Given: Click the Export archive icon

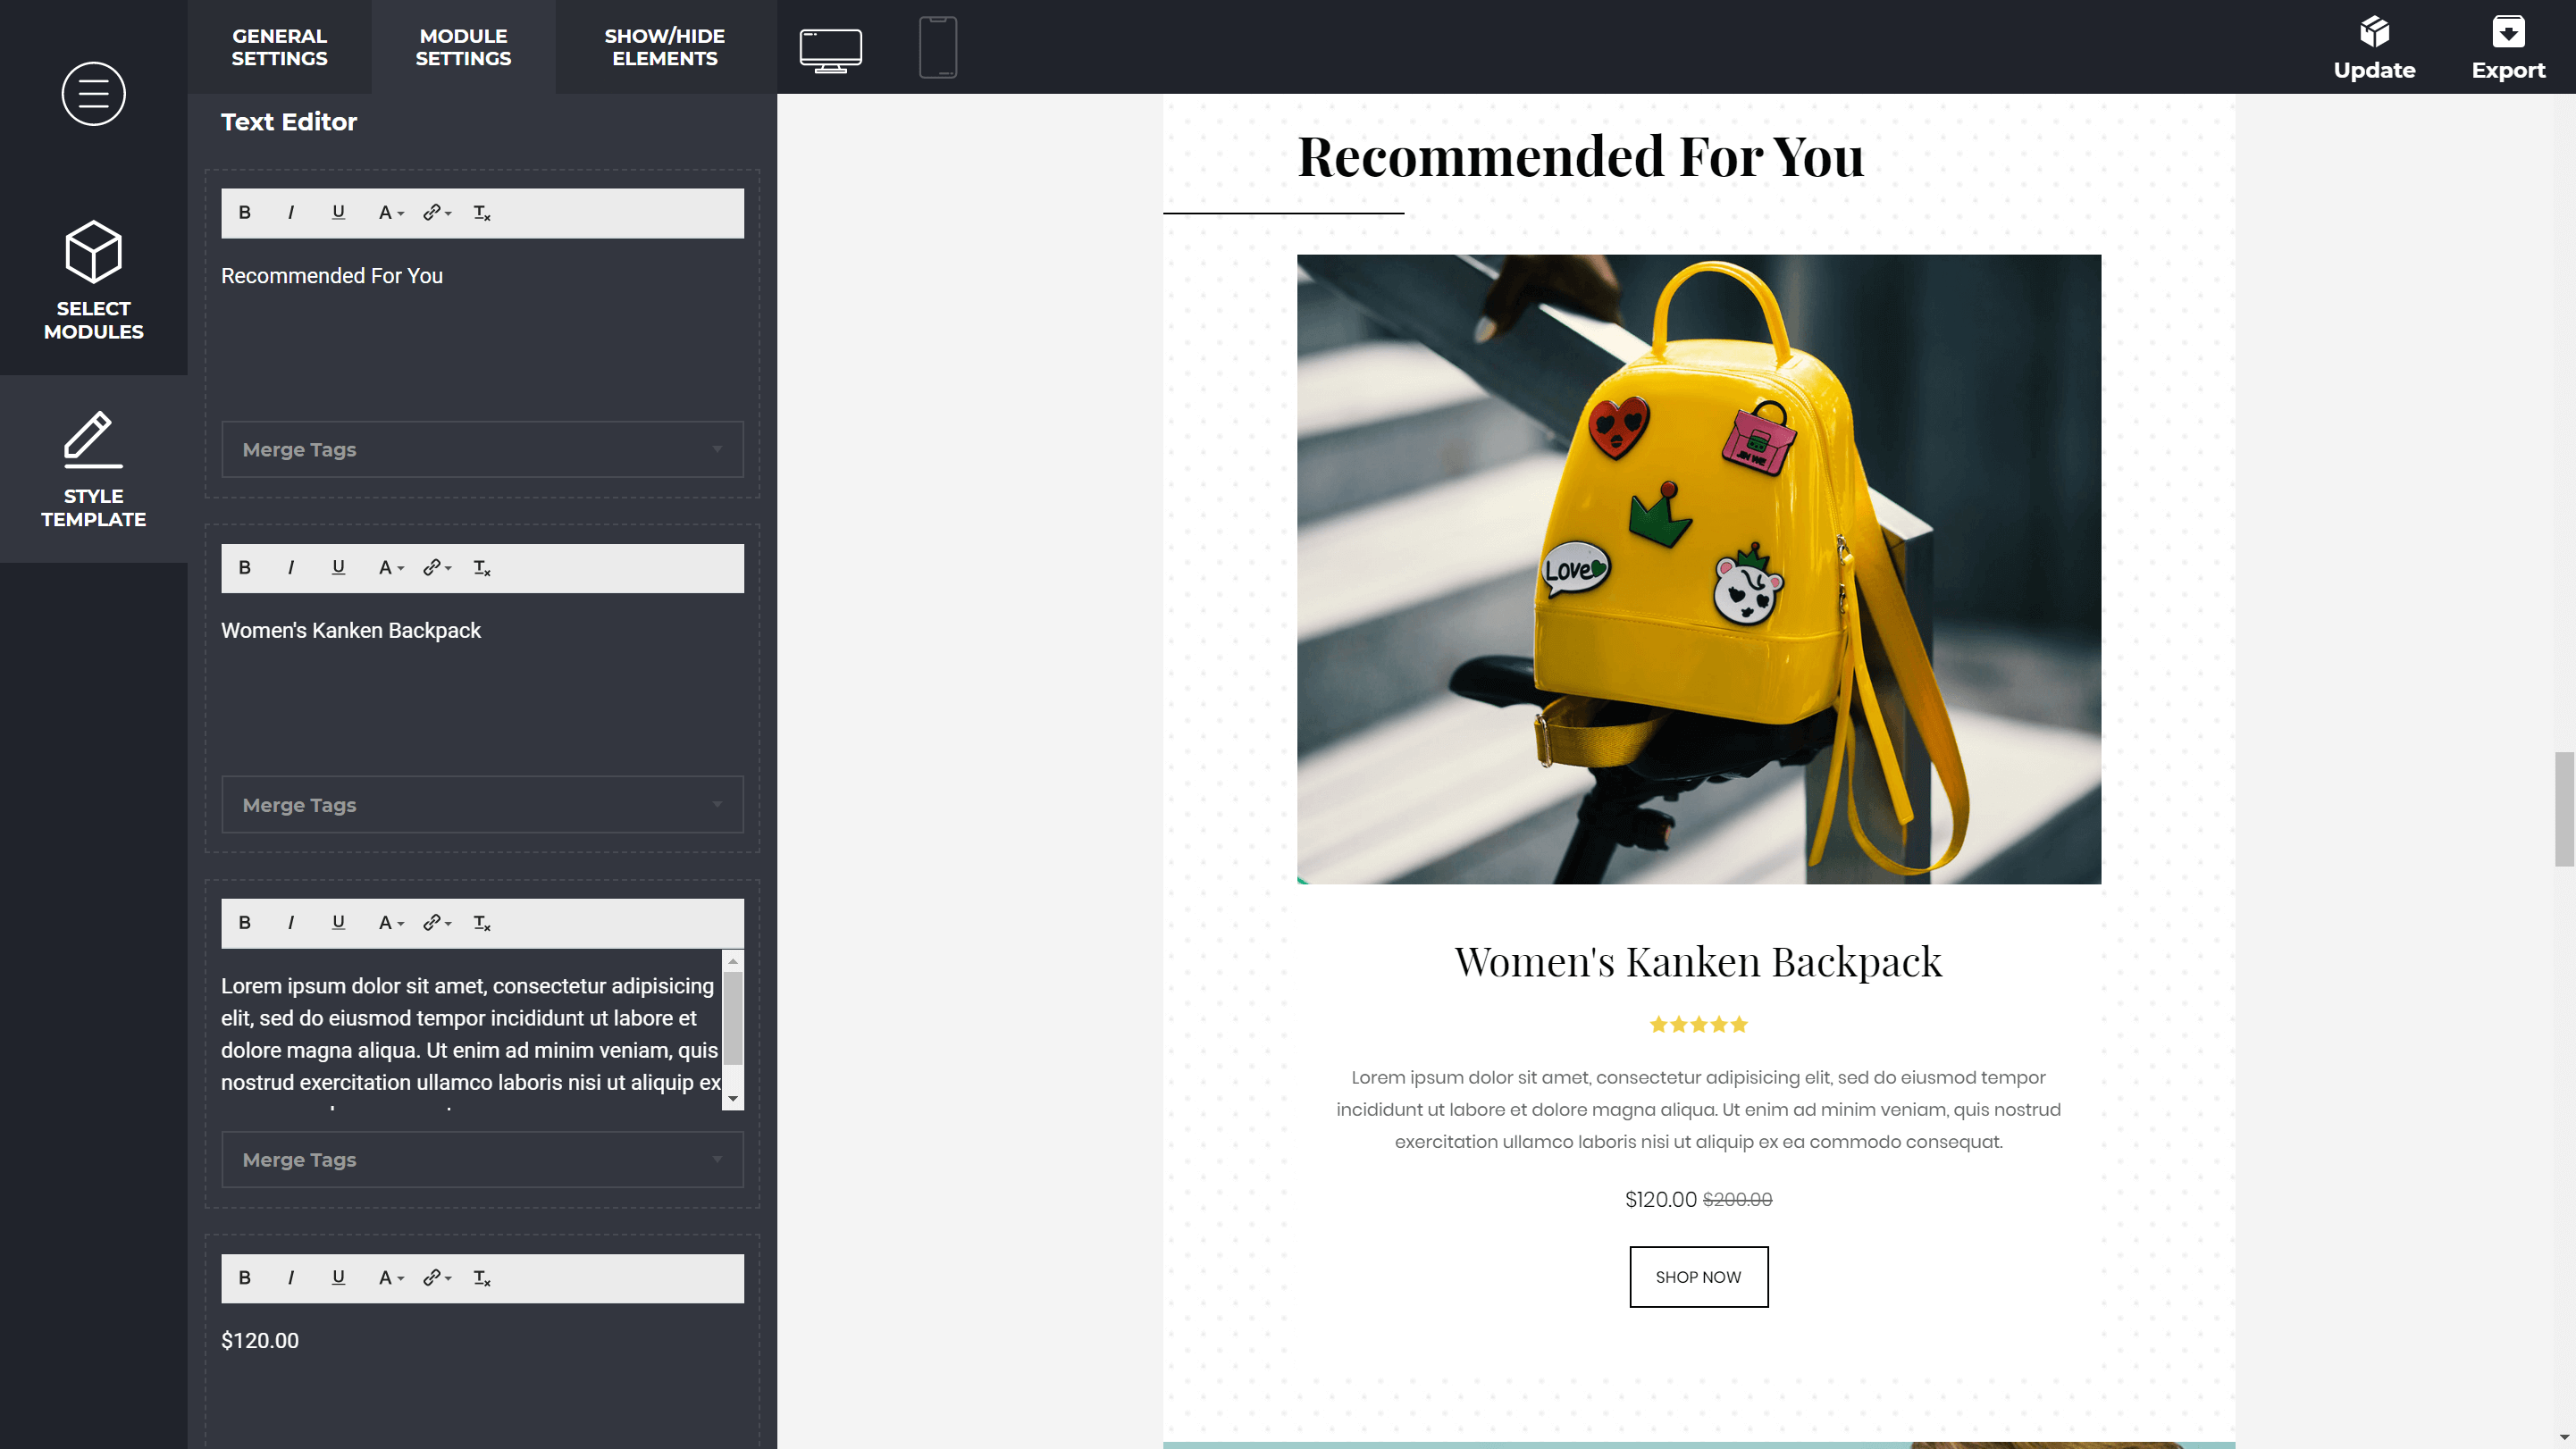Looking at the screenshot, I should pyautogui.click(x=2508, y=32).
